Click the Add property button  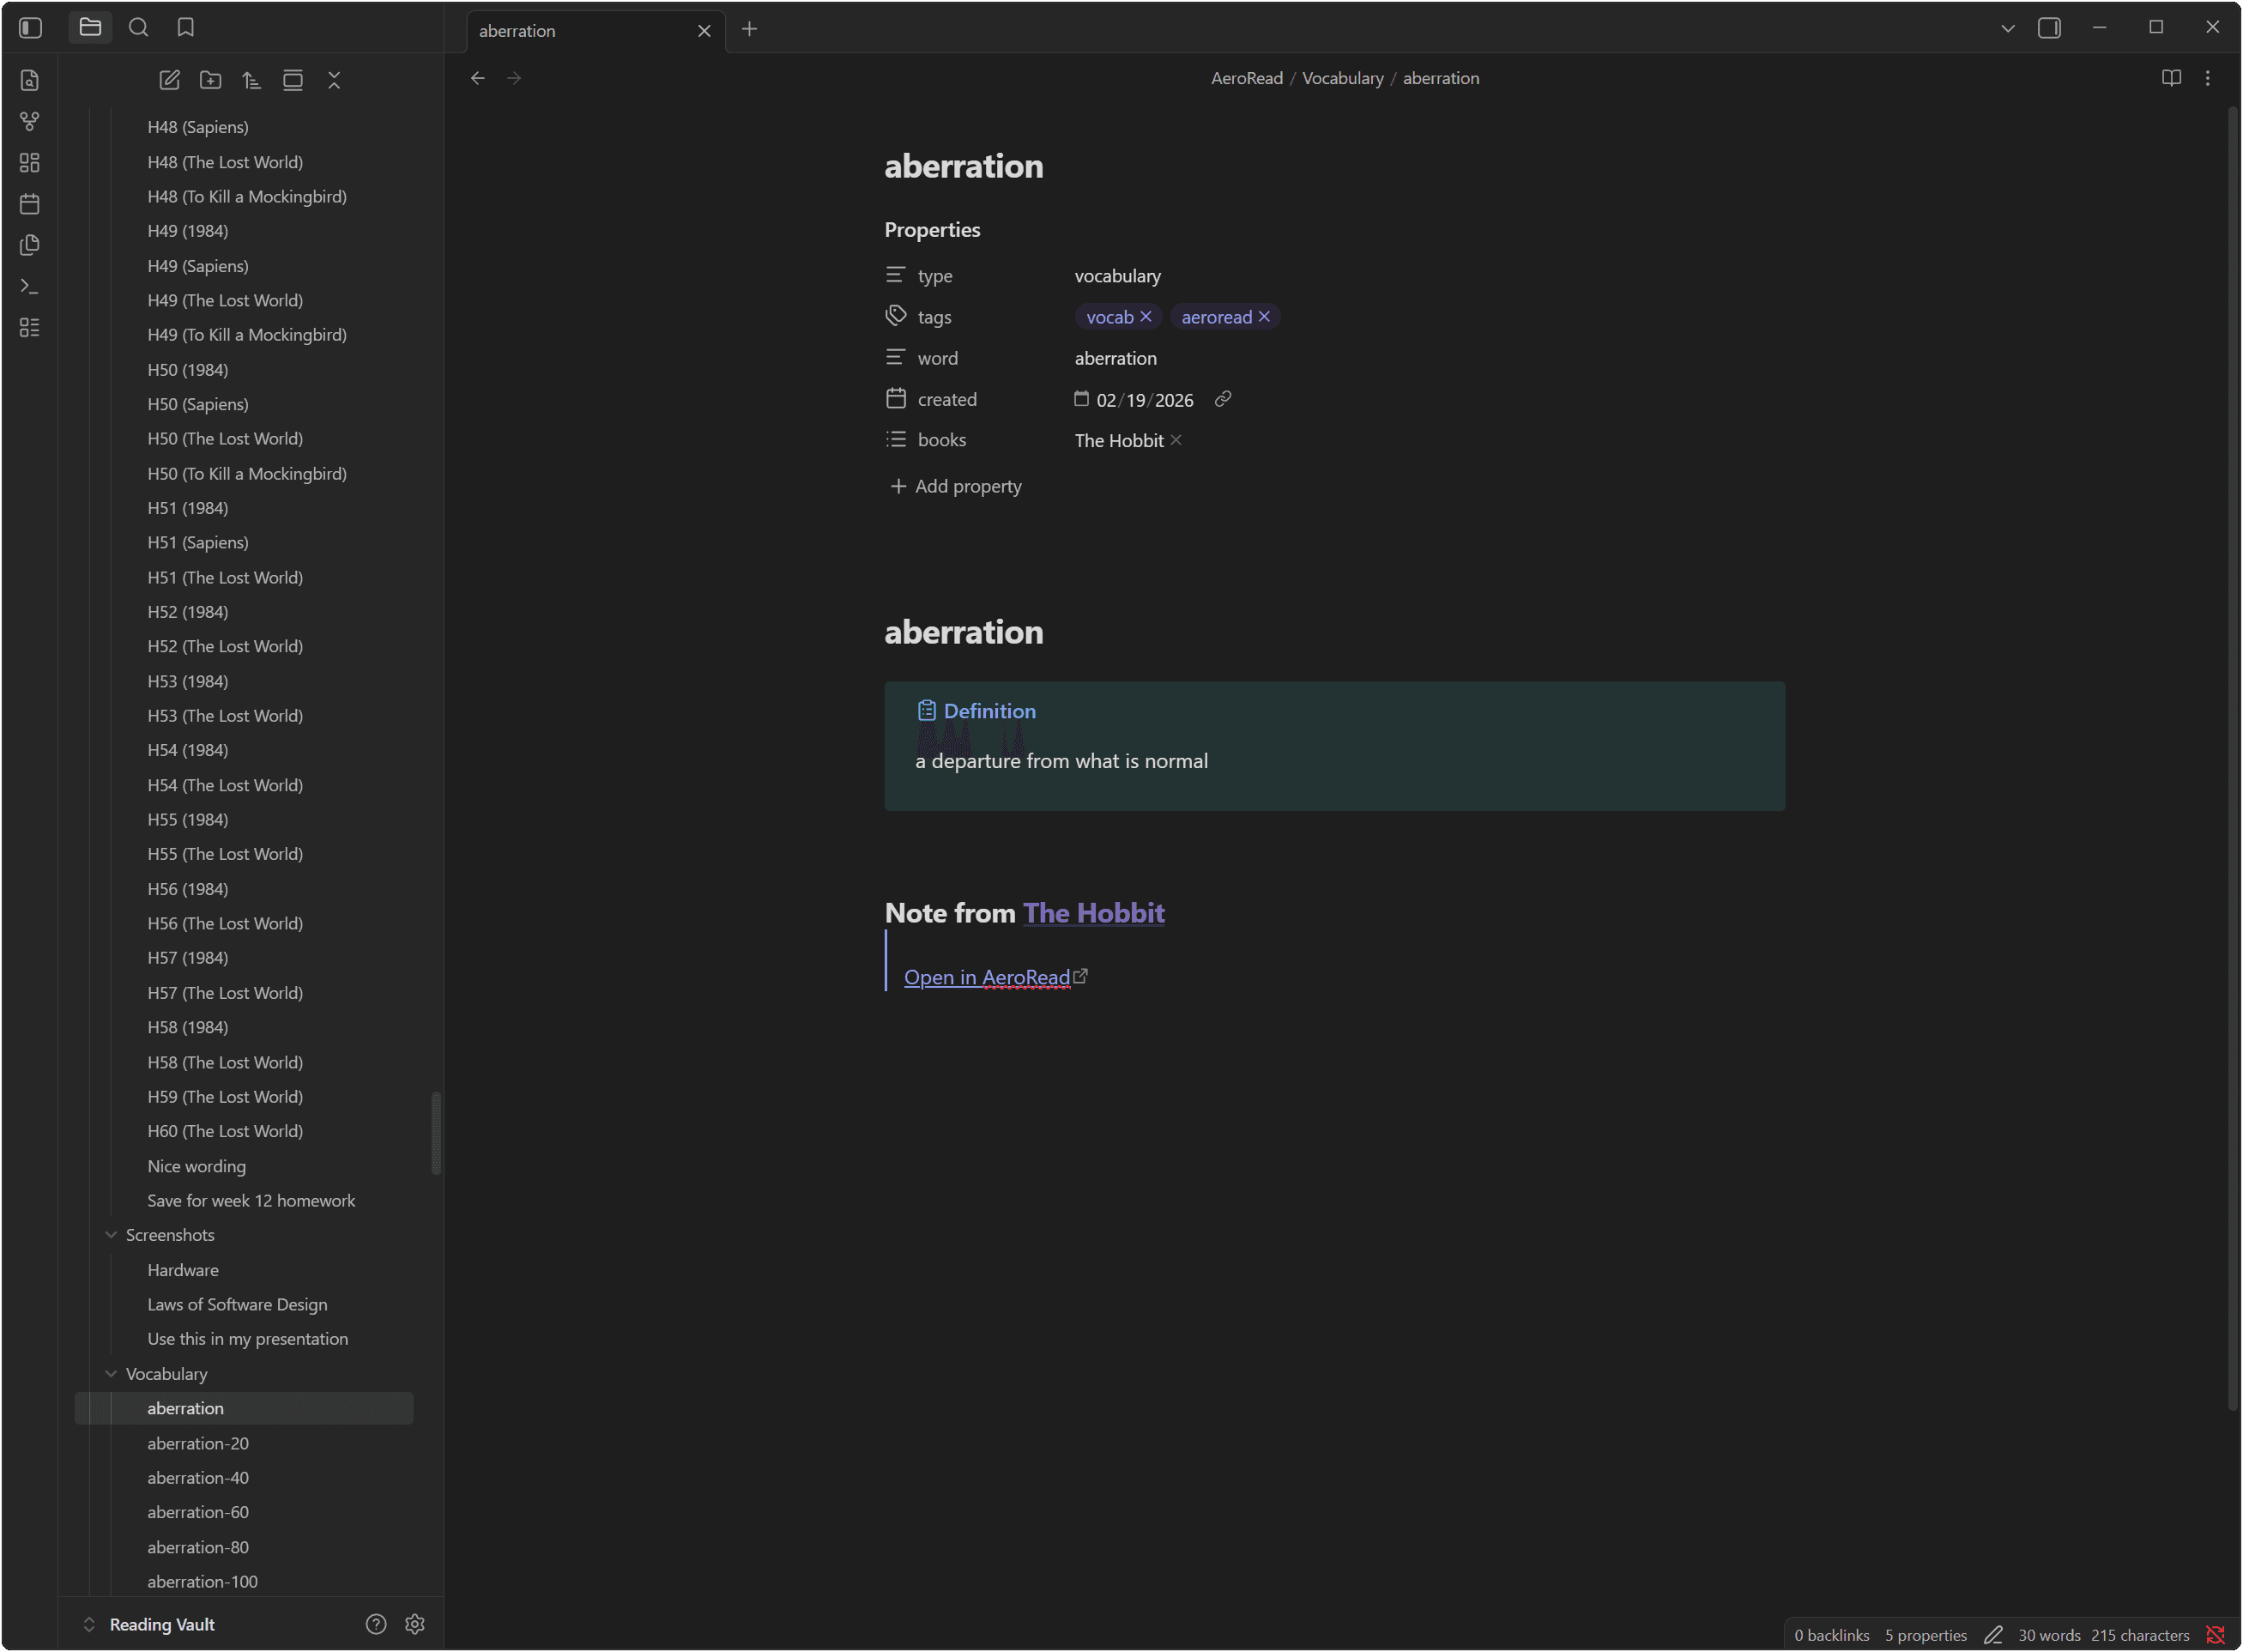pos(956,486)
